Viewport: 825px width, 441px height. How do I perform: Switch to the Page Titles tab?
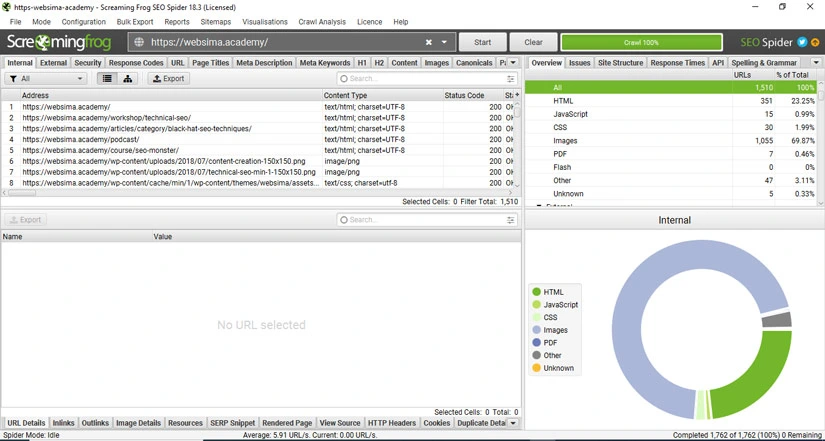point(210,63)
